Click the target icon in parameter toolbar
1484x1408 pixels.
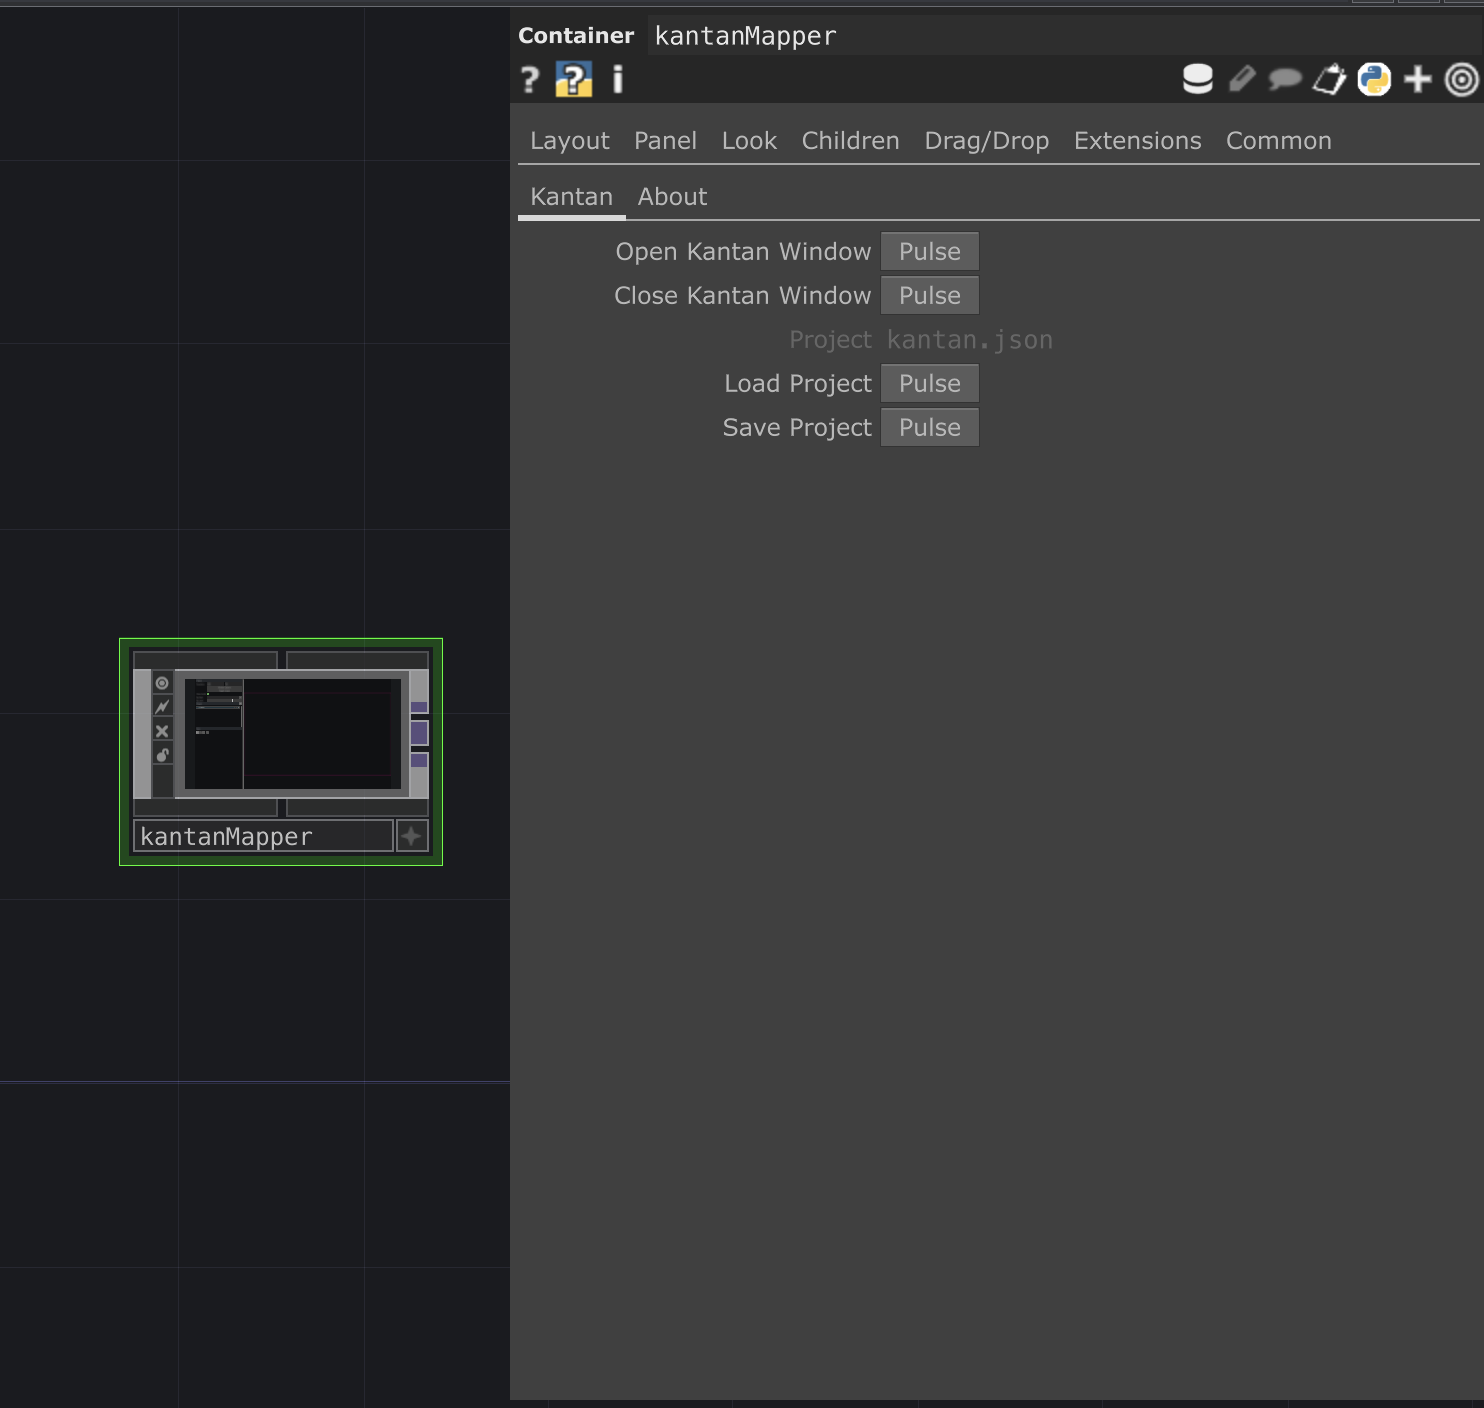point(1462,79)
